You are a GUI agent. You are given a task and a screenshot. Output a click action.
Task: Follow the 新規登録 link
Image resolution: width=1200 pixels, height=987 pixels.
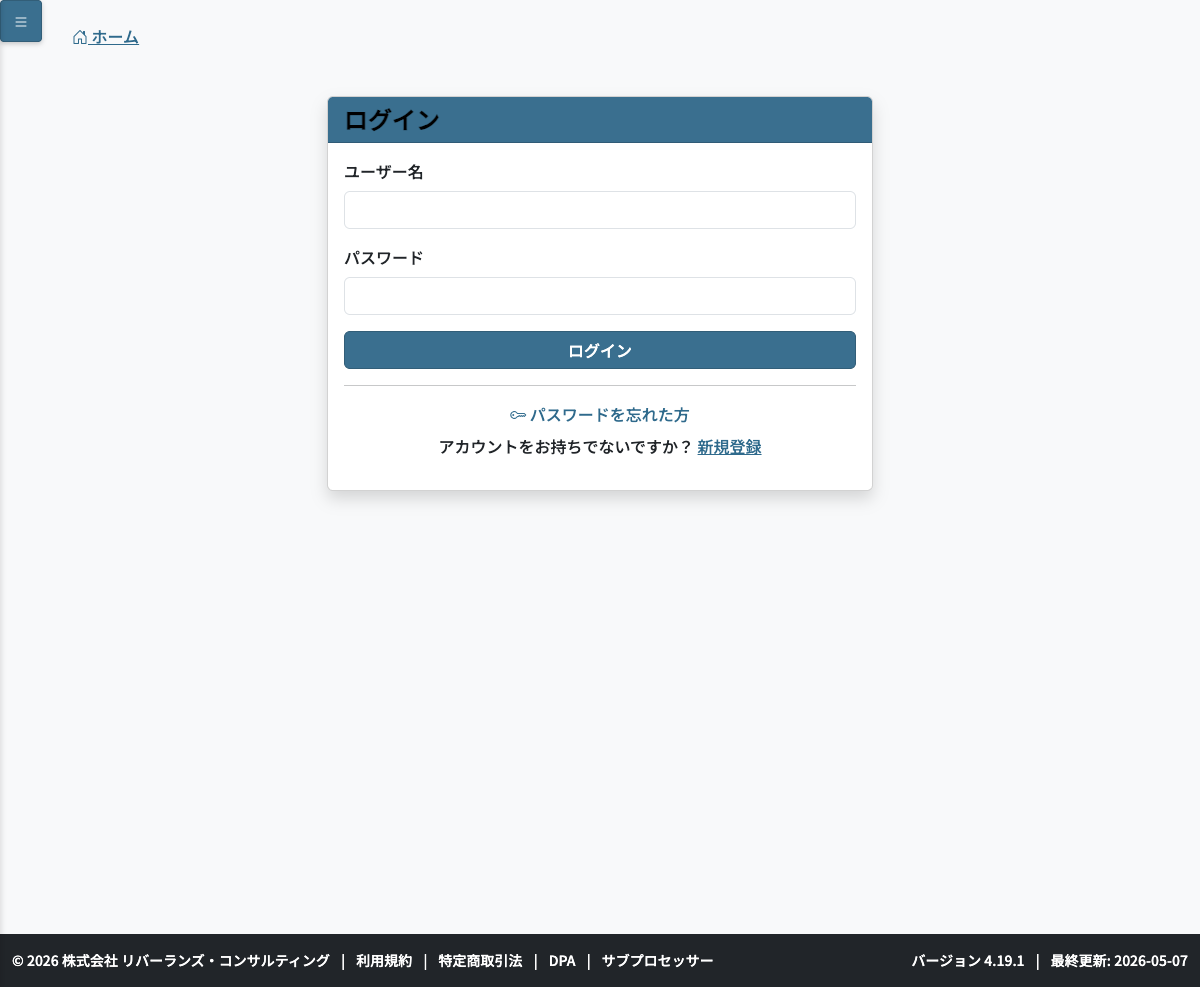pos(729,447)
